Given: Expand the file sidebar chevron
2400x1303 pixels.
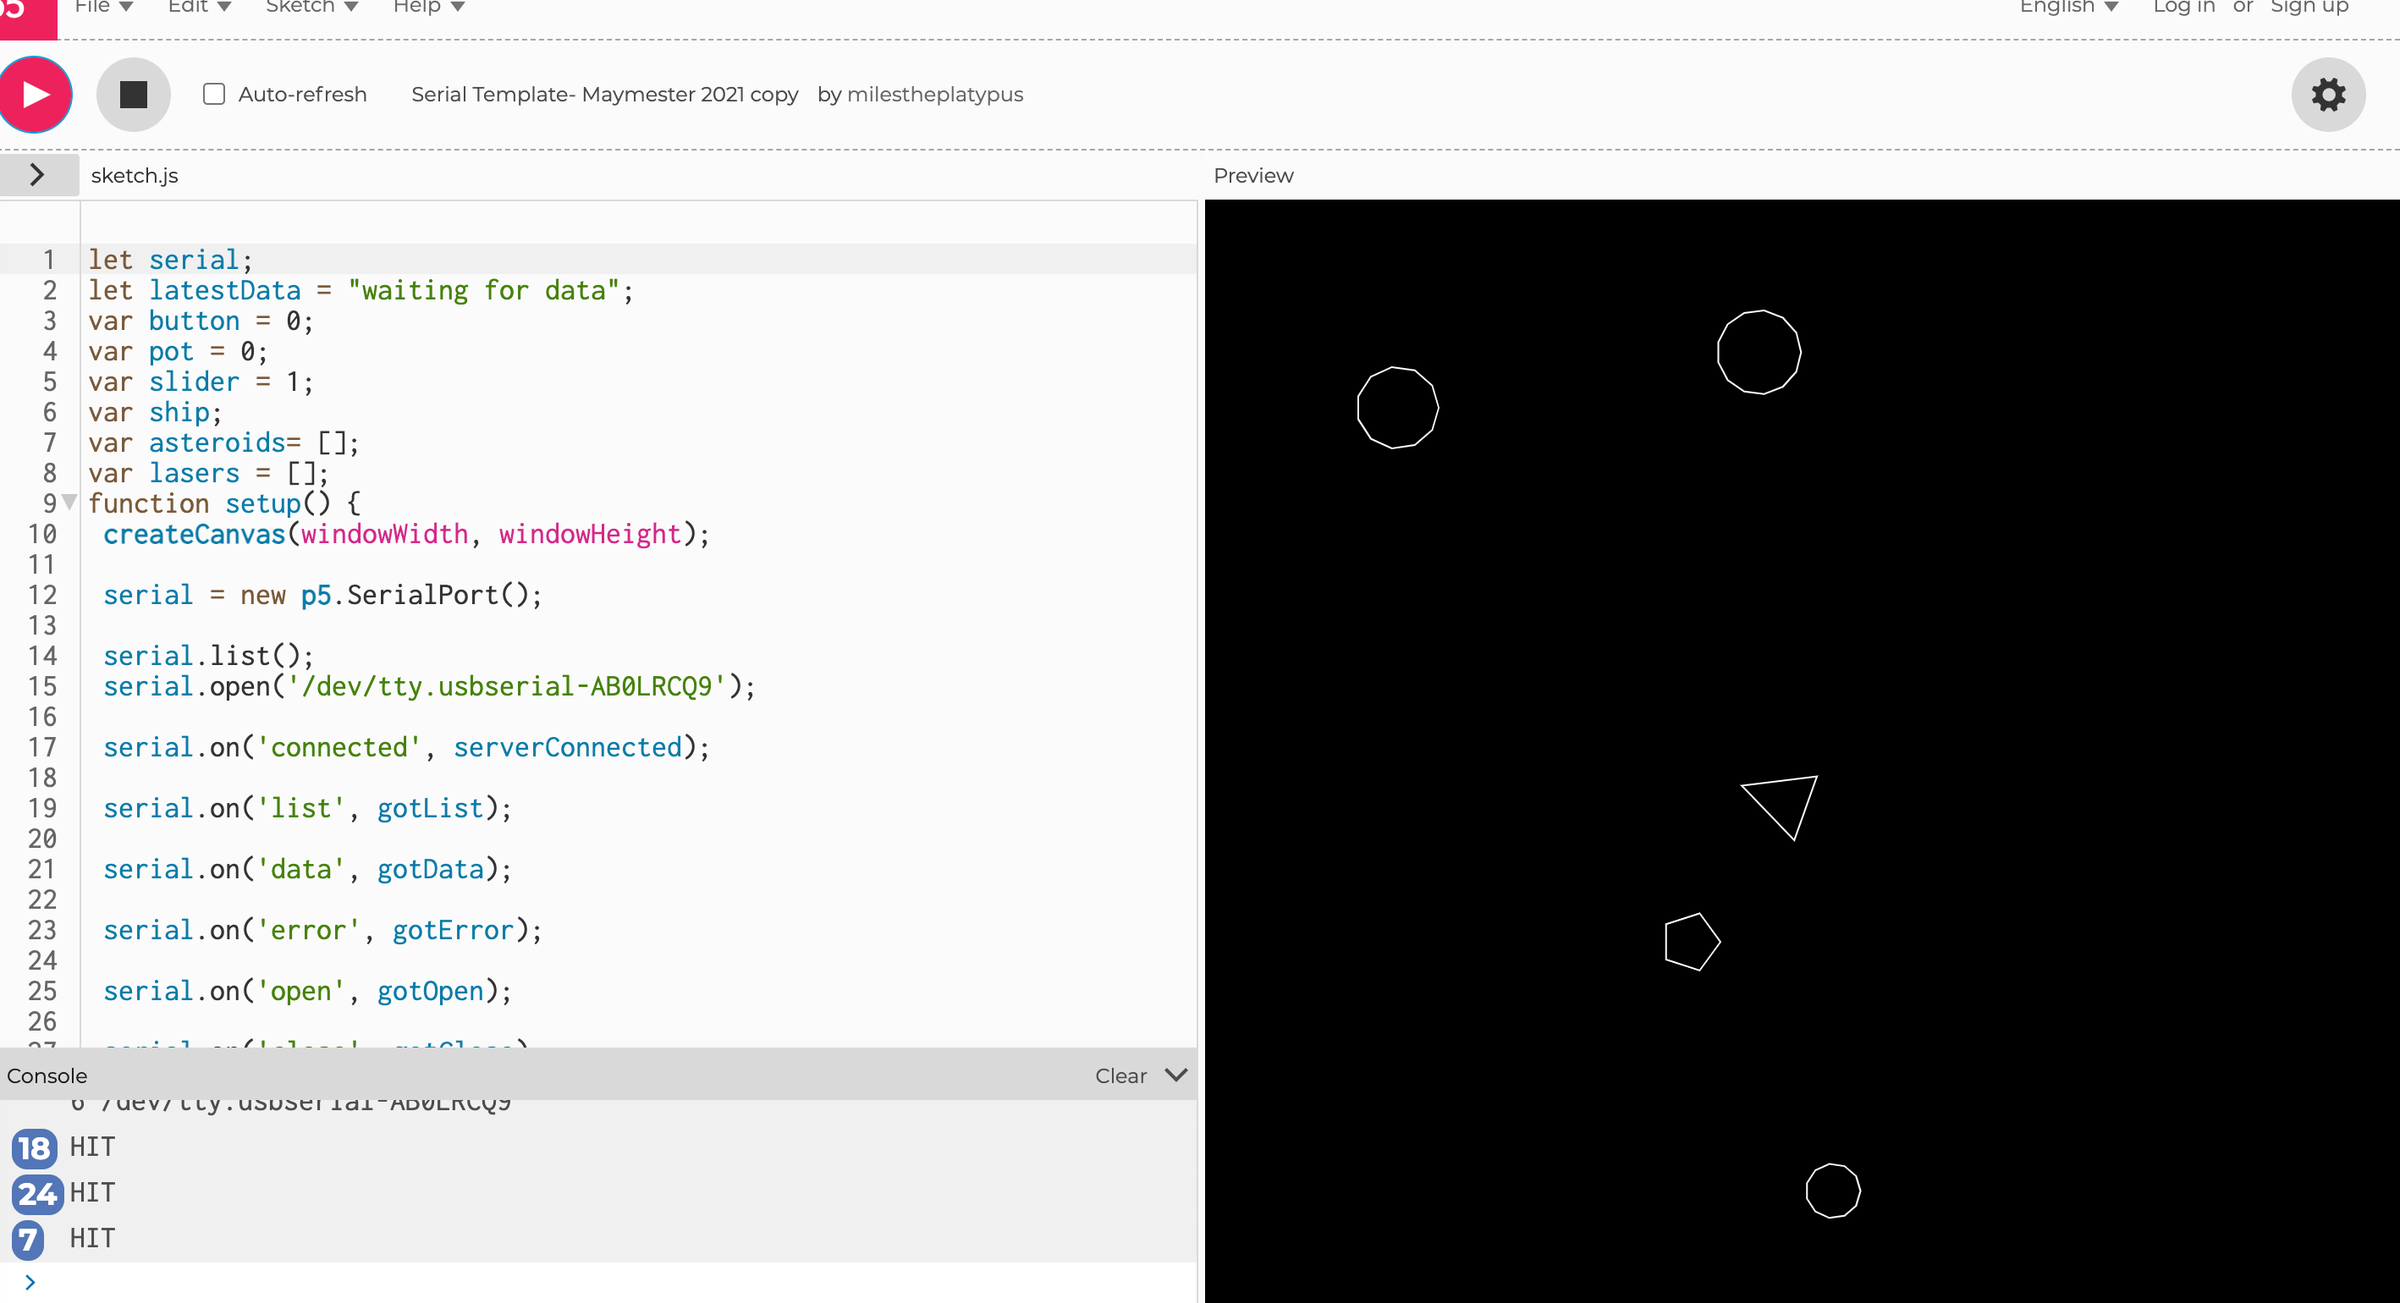Looking at the screenshot, I should [38, 175].
